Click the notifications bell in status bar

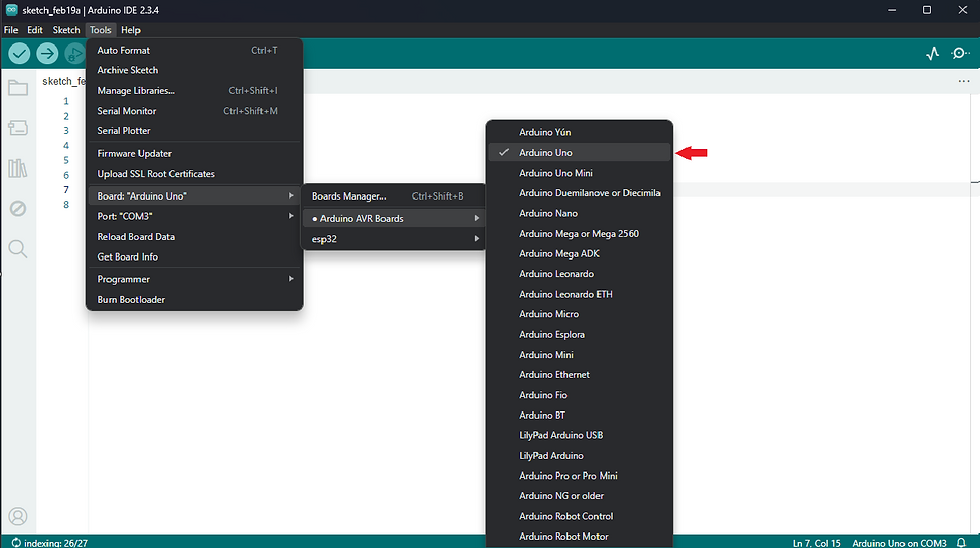tap(961, 542)
